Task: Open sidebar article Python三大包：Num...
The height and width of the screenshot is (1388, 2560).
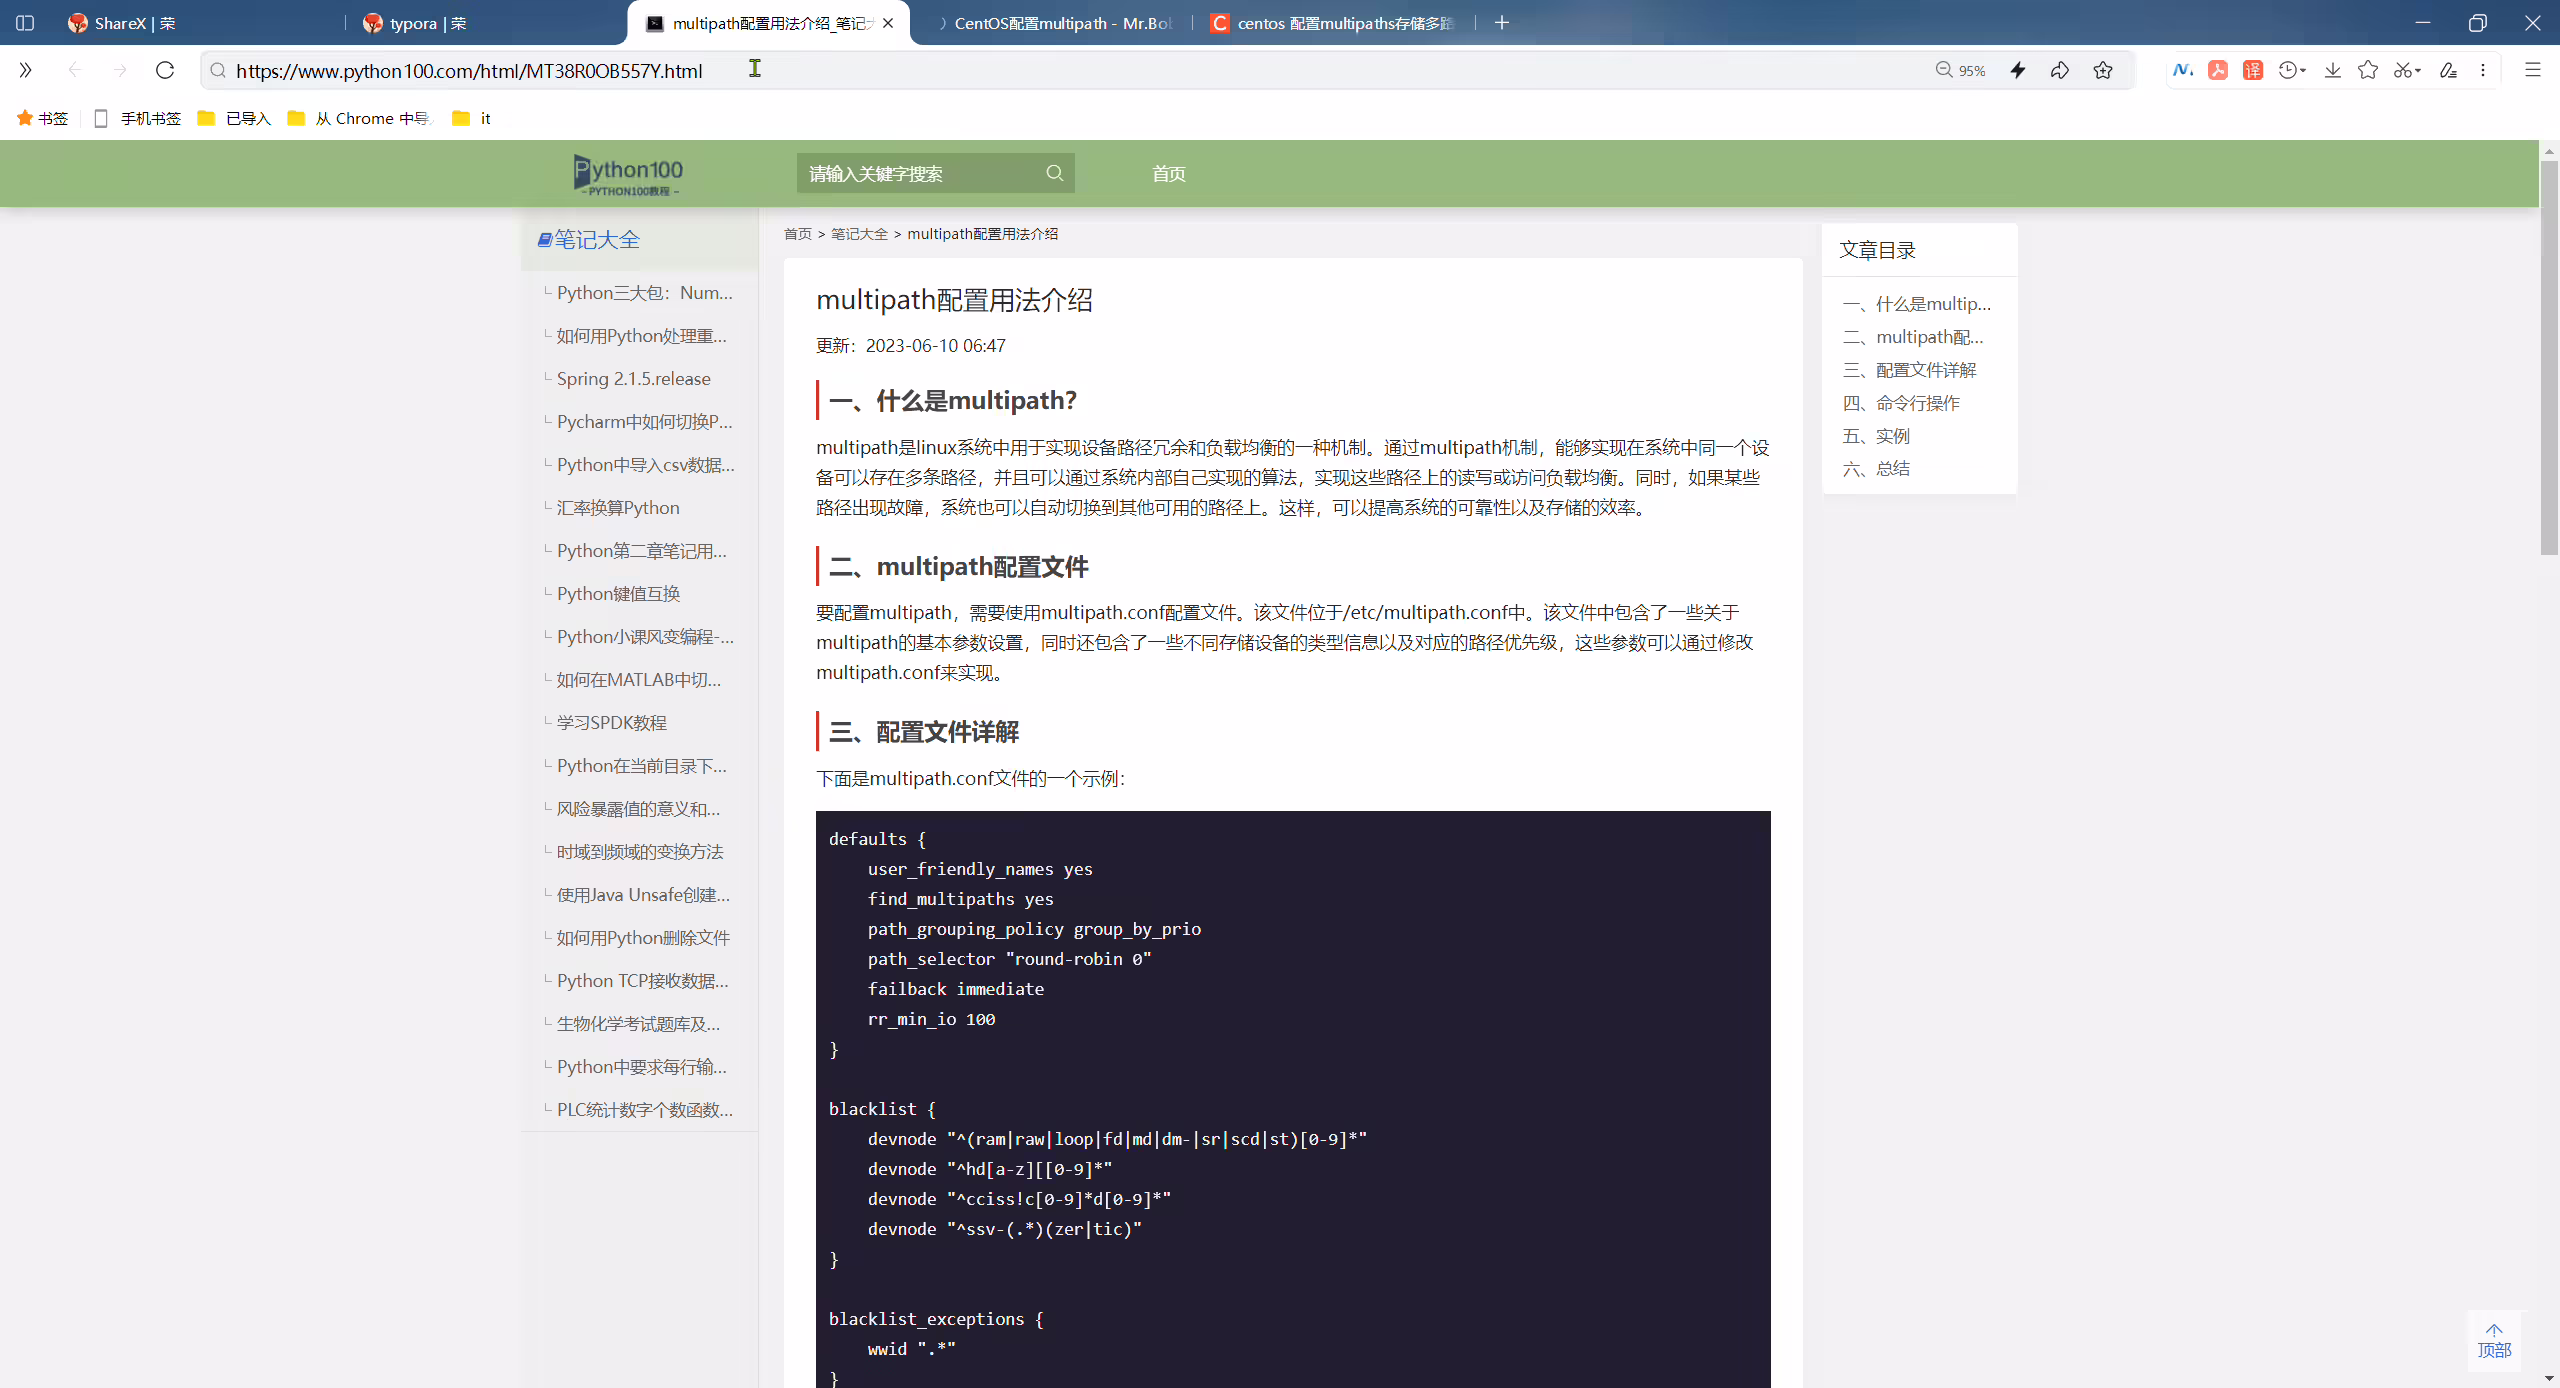Action: click(645, 293)
